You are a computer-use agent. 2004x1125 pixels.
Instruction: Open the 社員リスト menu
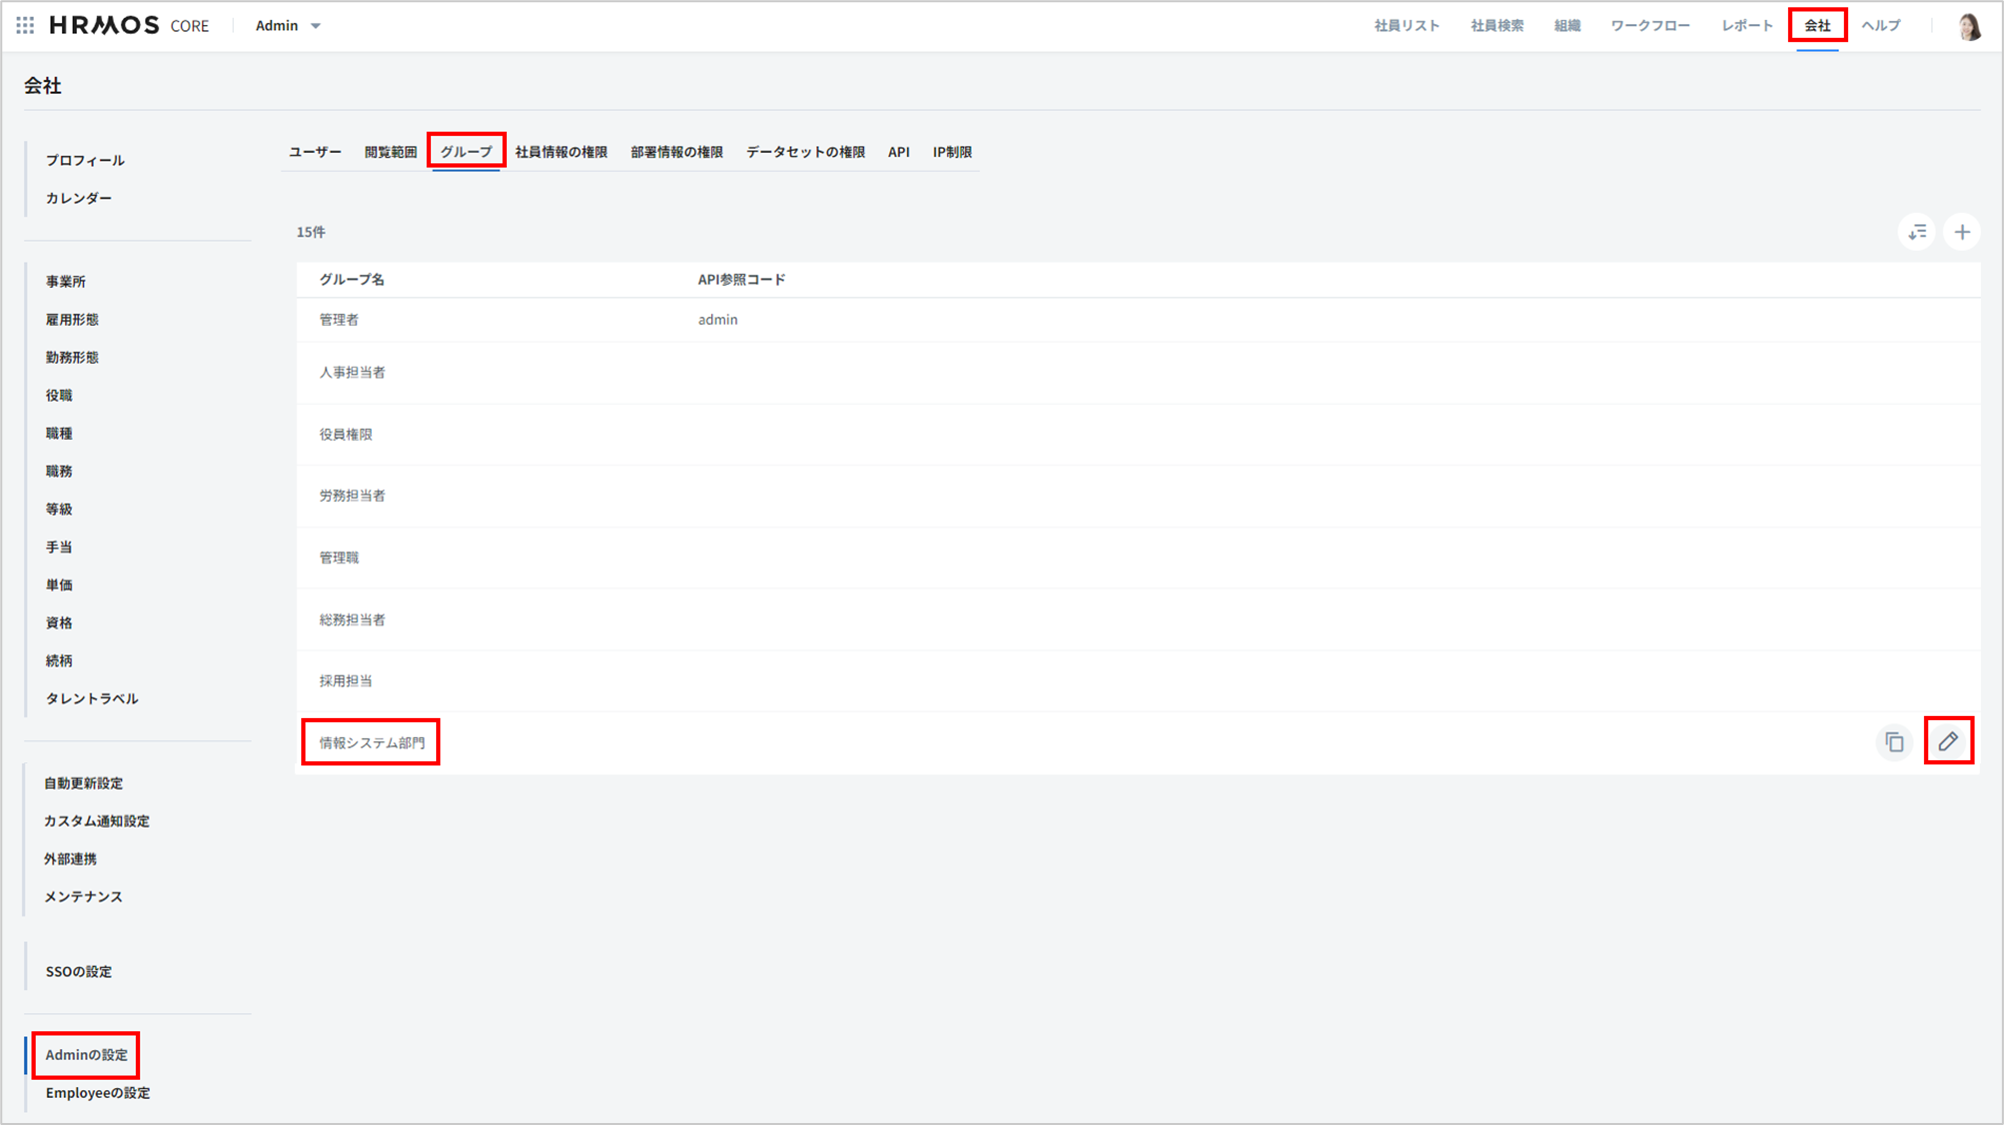pos(1406,26)
